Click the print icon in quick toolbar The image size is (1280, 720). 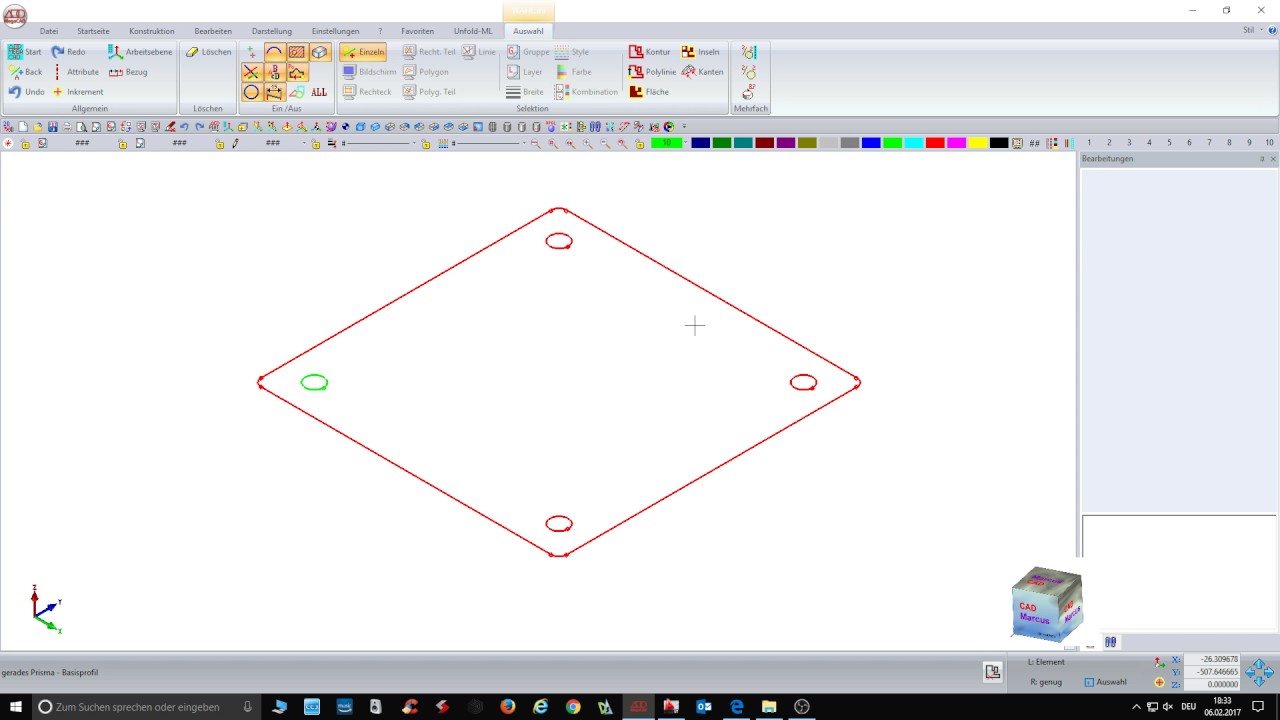pos(67,127)
